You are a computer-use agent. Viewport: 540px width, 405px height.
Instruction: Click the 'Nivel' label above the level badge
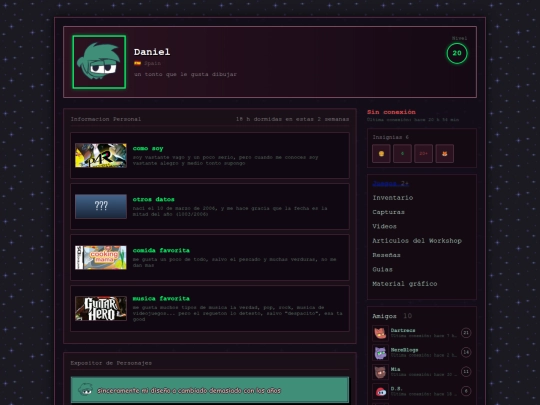pos(459,38)
